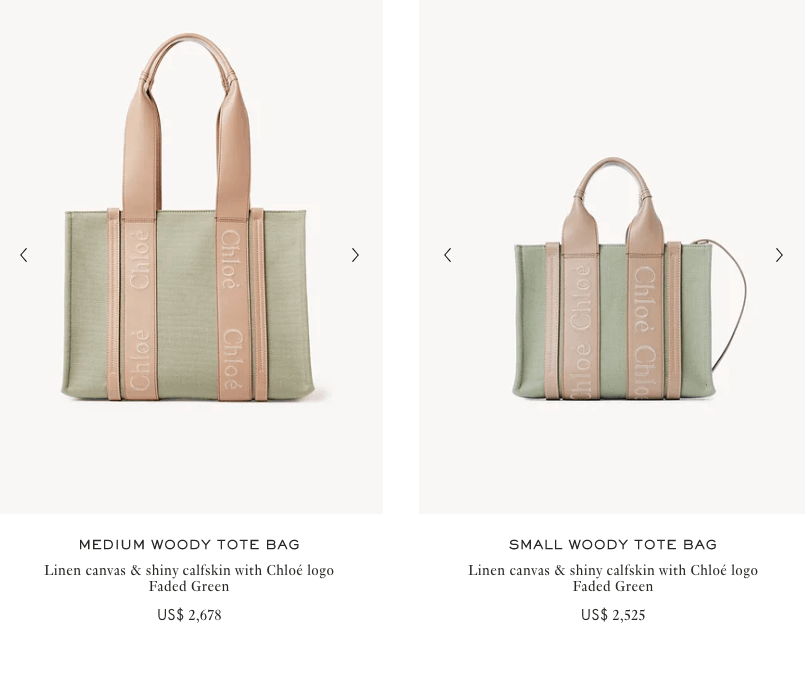Click the small tote's short top handle

pos(613,205)
